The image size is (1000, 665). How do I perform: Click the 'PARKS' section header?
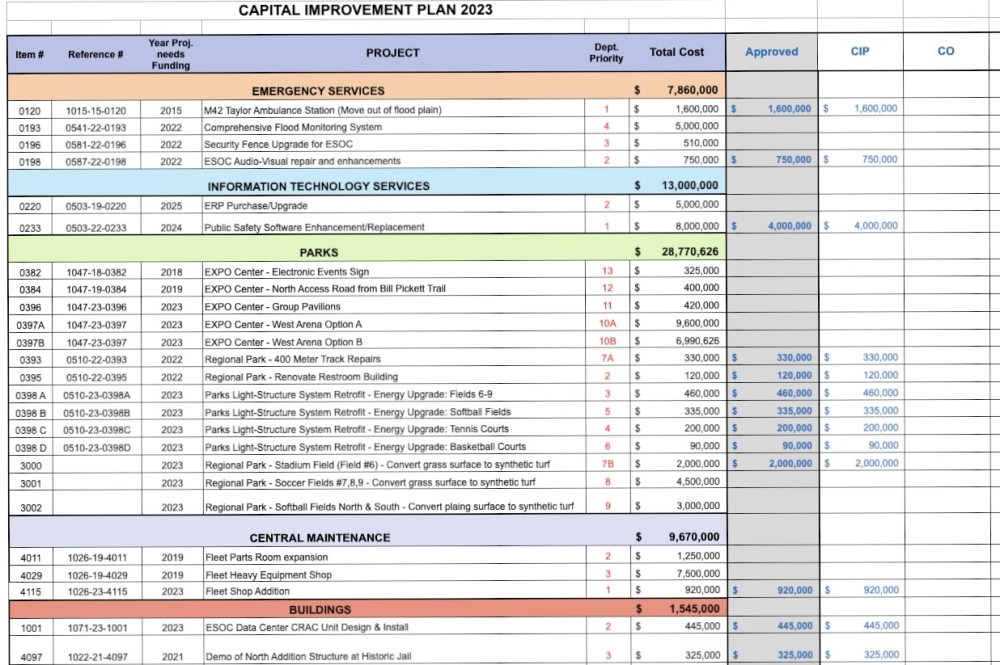[319, 252]
